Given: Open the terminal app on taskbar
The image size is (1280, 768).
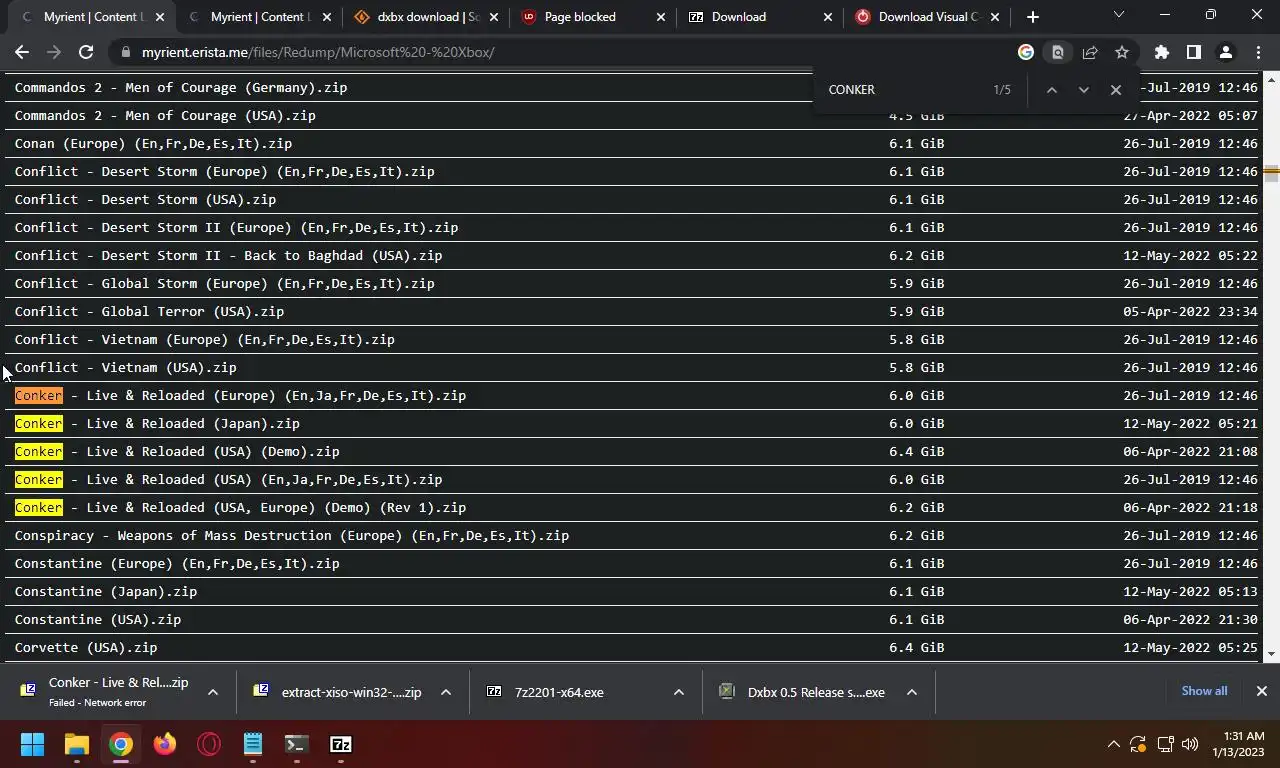Looking at the screenshot, I should coord(296,744).
